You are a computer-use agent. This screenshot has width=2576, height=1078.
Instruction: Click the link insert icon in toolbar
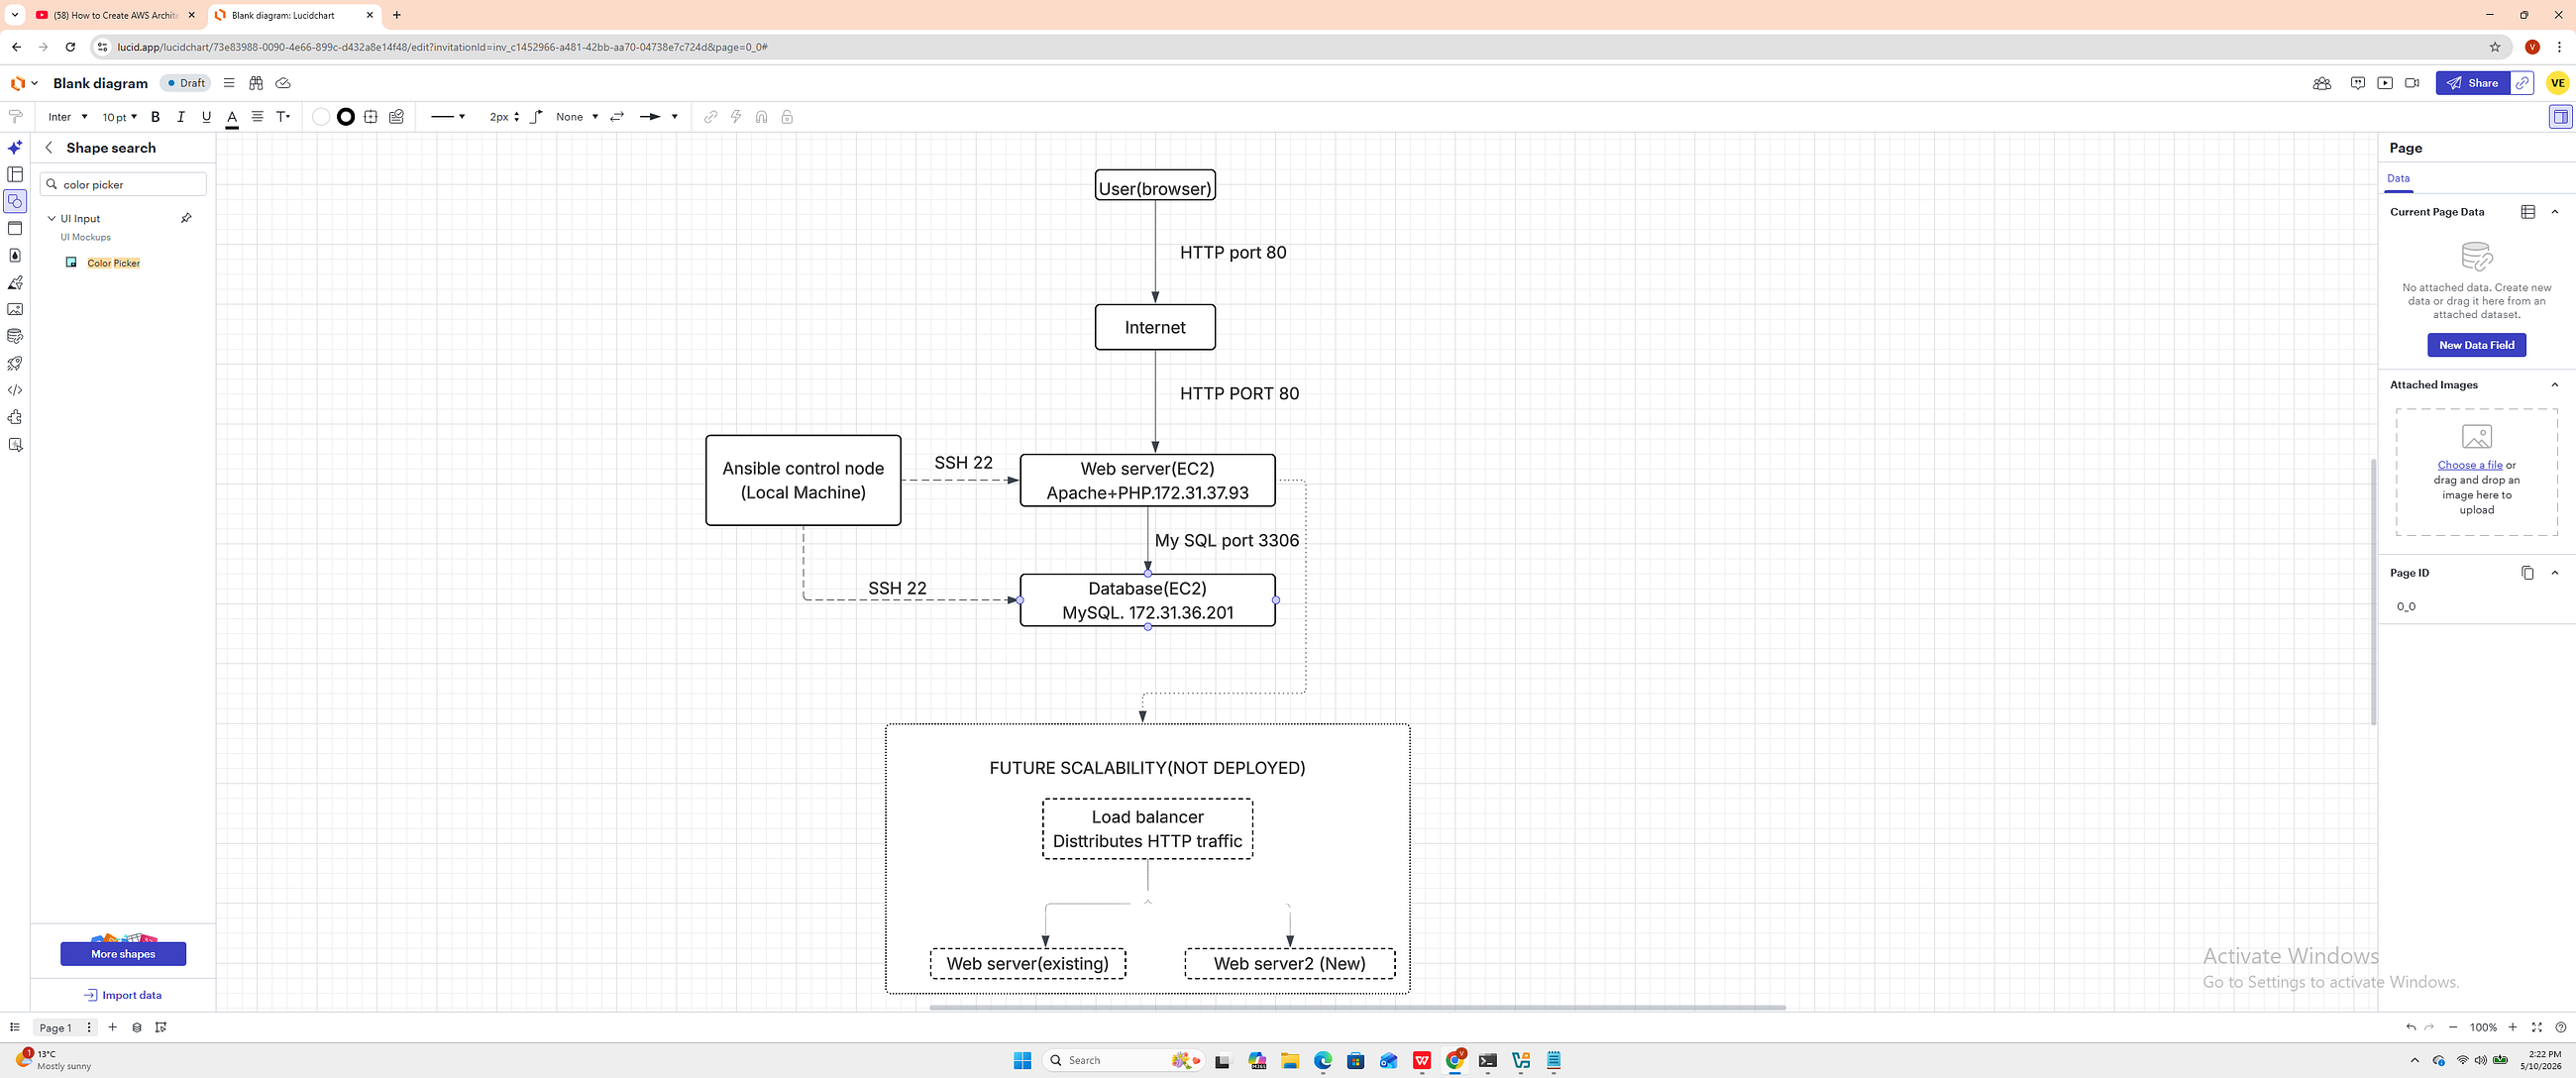coord(710,117)
